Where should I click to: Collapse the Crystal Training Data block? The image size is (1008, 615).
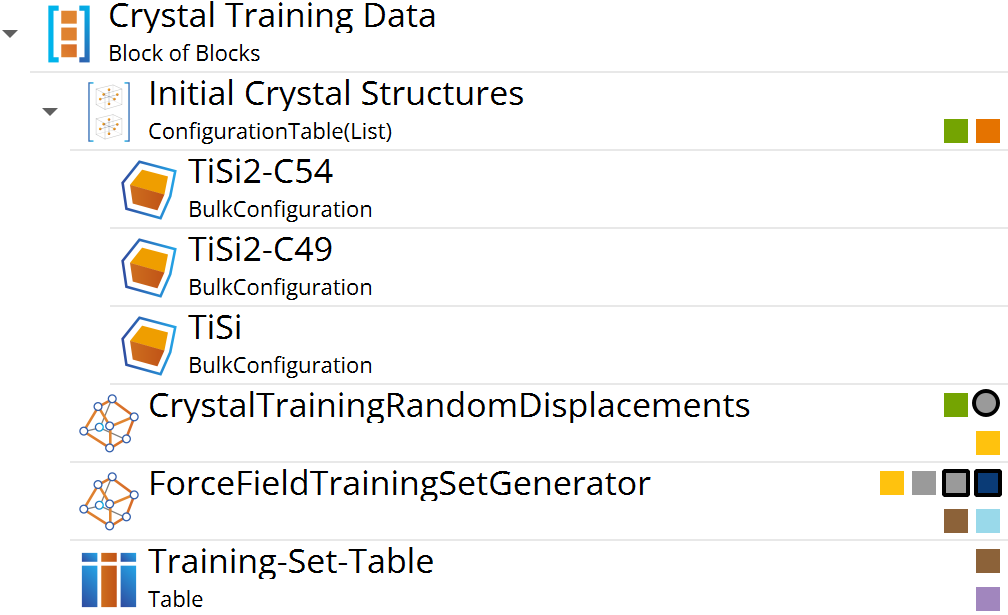tap(11, 34)
